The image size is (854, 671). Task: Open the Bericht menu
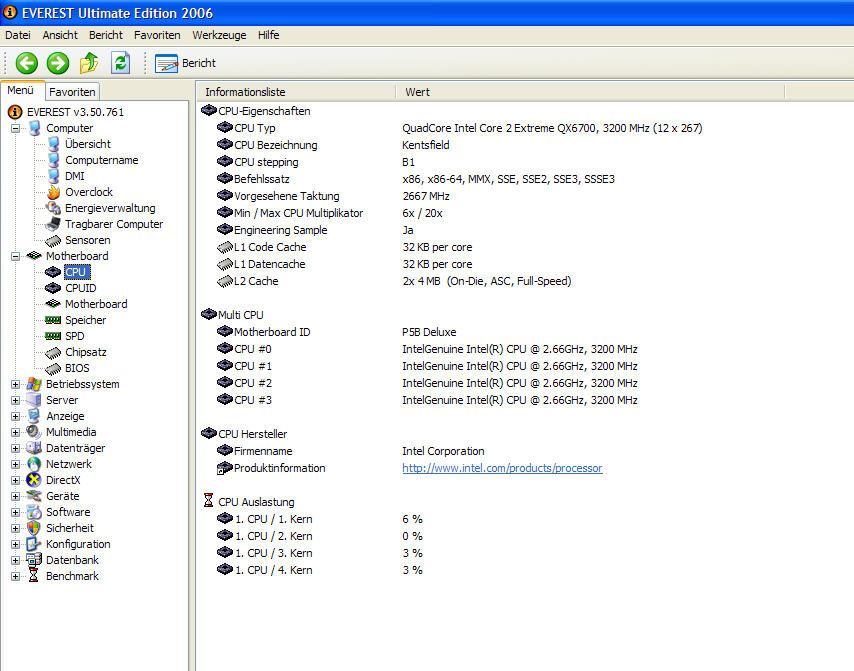click(106, 35)
